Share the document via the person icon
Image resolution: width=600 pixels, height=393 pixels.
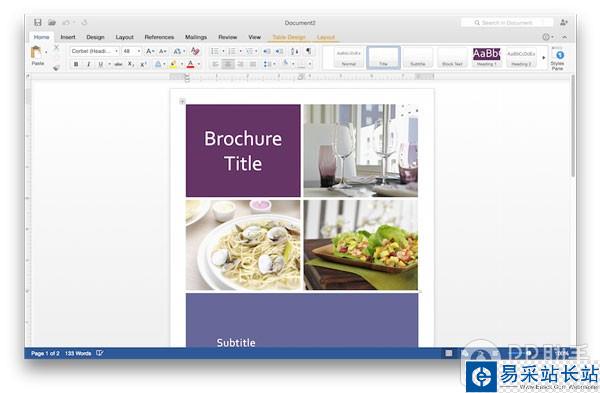[564, 23]
